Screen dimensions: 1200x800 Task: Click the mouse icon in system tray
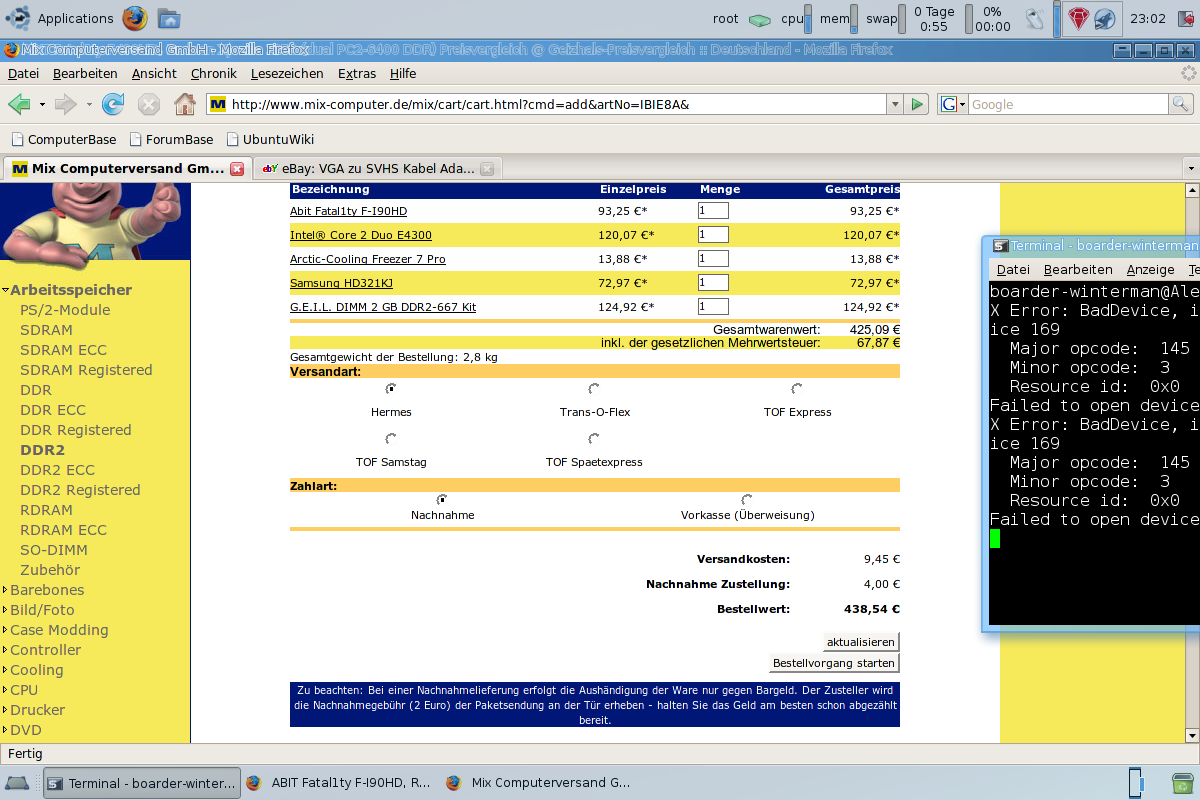coord(1036,18)
